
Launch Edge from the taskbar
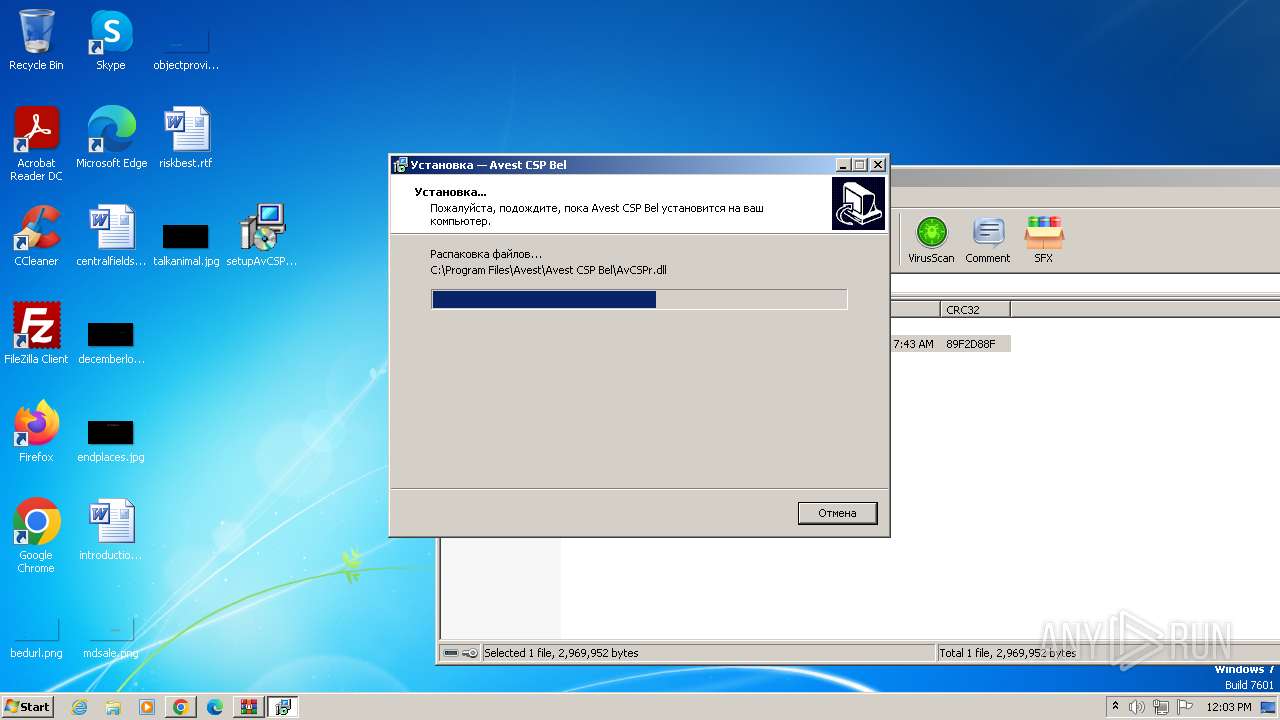pyautogui.click(x=215, y=707)
